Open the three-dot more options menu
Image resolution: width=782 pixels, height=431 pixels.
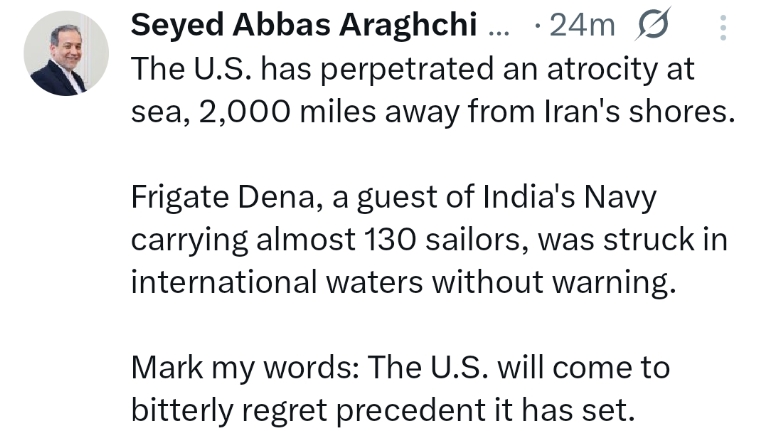pyautogui.click(x=722, y=27)
